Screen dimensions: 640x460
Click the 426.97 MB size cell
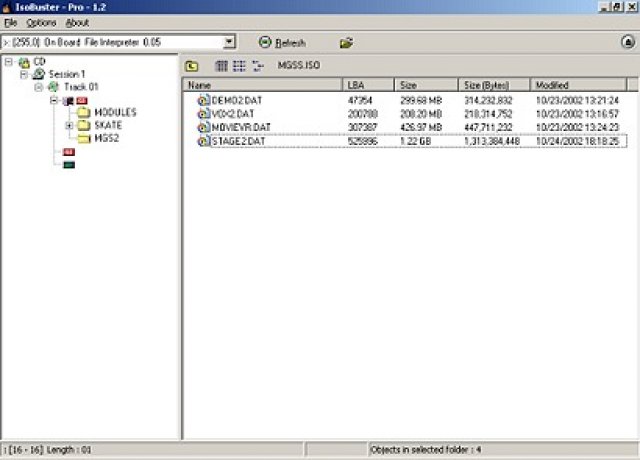[x=421, y=127]
